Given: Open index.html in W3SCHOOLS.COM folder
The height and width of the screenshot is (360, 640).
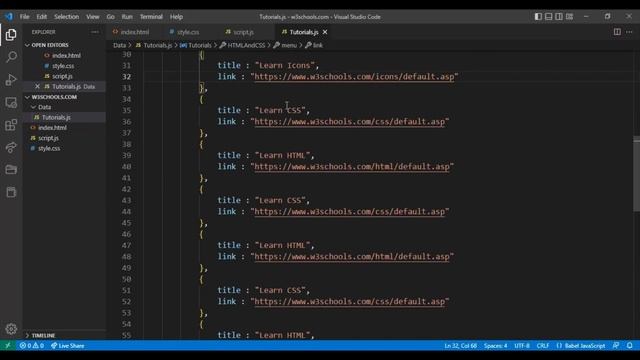Looking at the screenshot, I should (x=52, y=128).
